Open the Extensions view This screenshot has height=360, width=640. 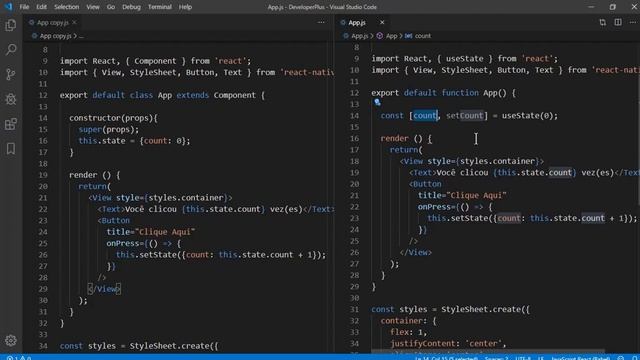click(x=11, y=124)
